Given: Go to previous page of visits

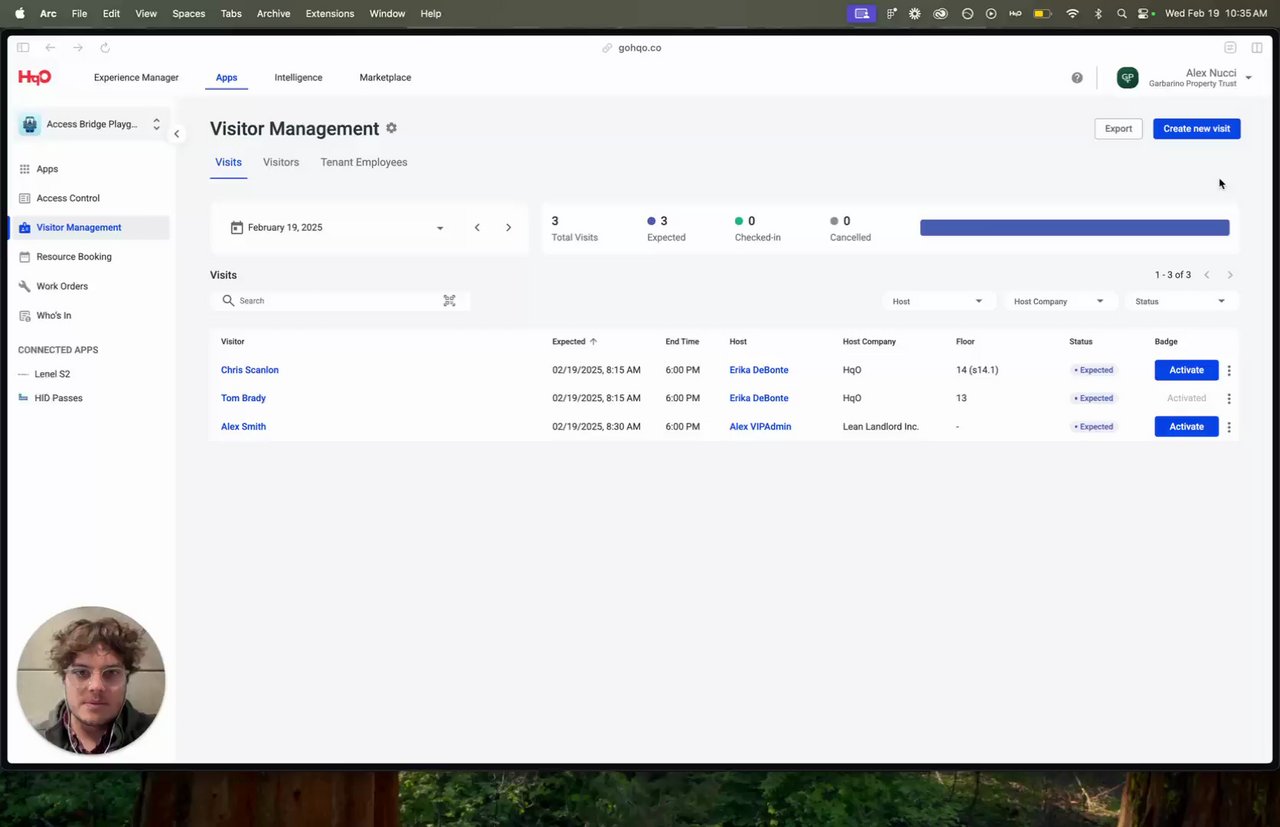Looking at the screenshot, I should tap(1207, 275).
